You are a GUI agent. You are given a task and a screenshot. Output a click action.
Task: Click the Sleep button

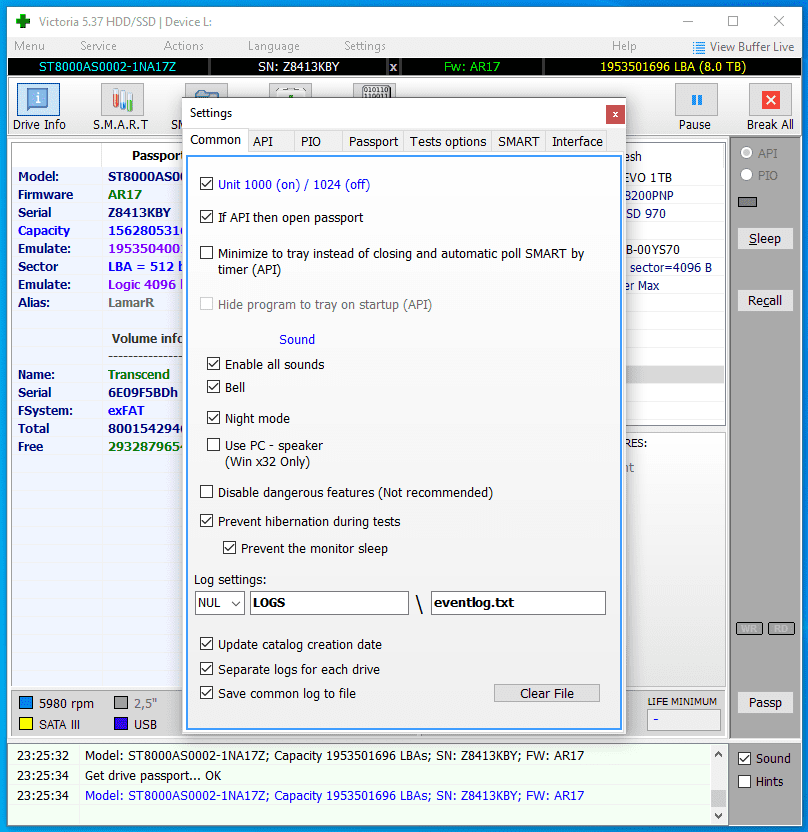click(765, 239)
